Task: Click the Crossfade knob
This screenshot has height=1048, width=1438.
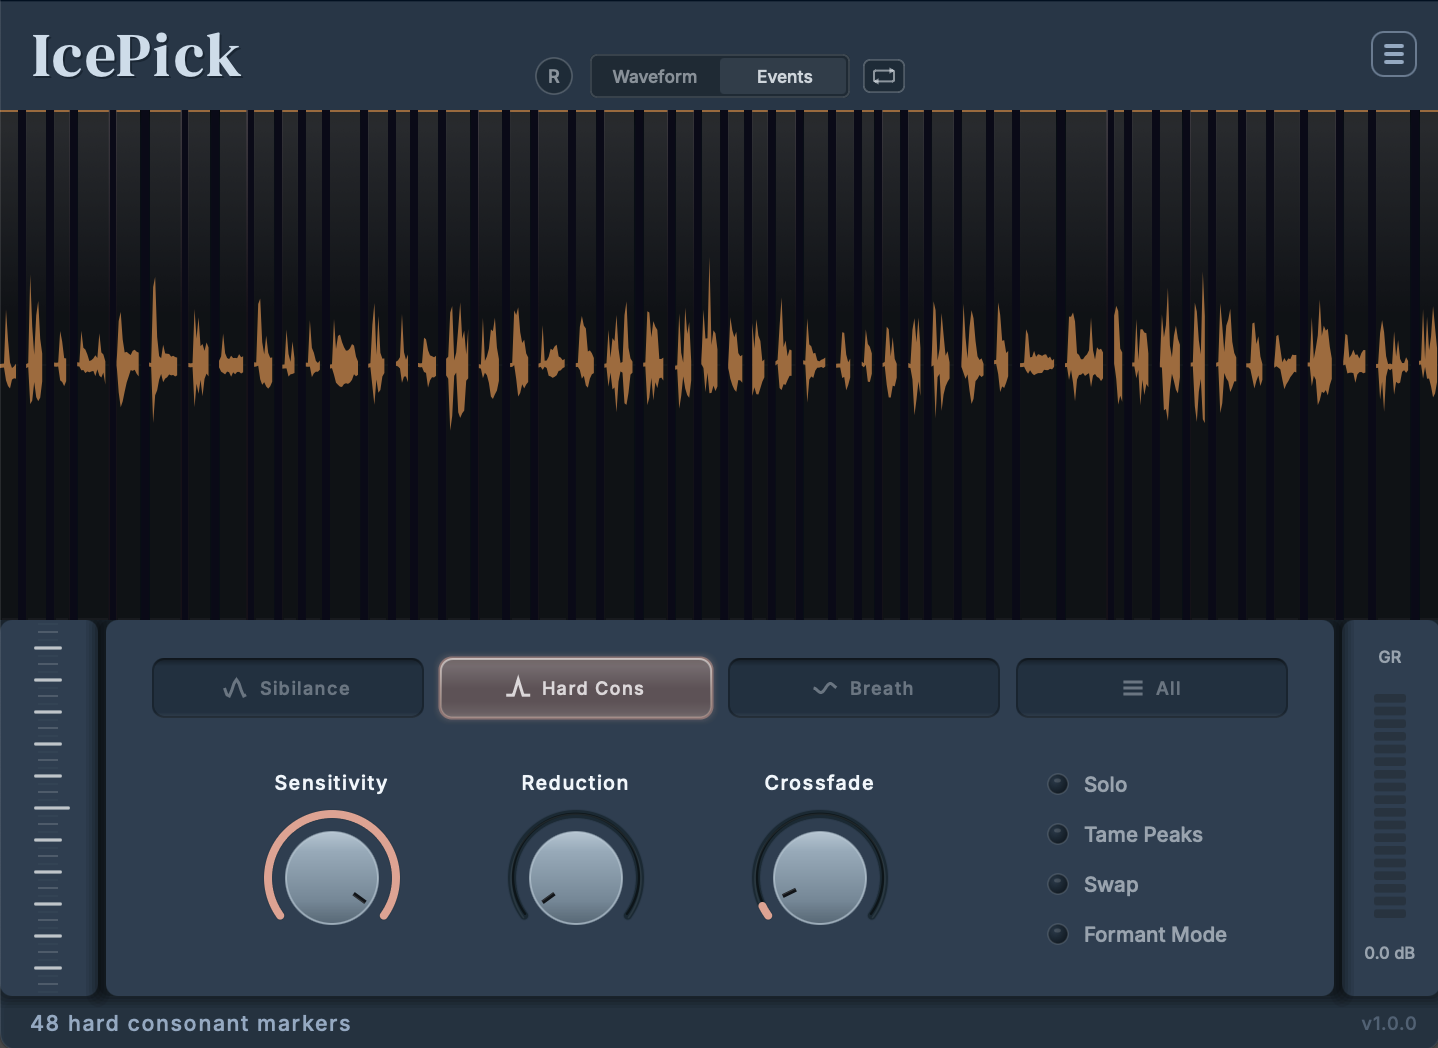Action: (820, 878)
